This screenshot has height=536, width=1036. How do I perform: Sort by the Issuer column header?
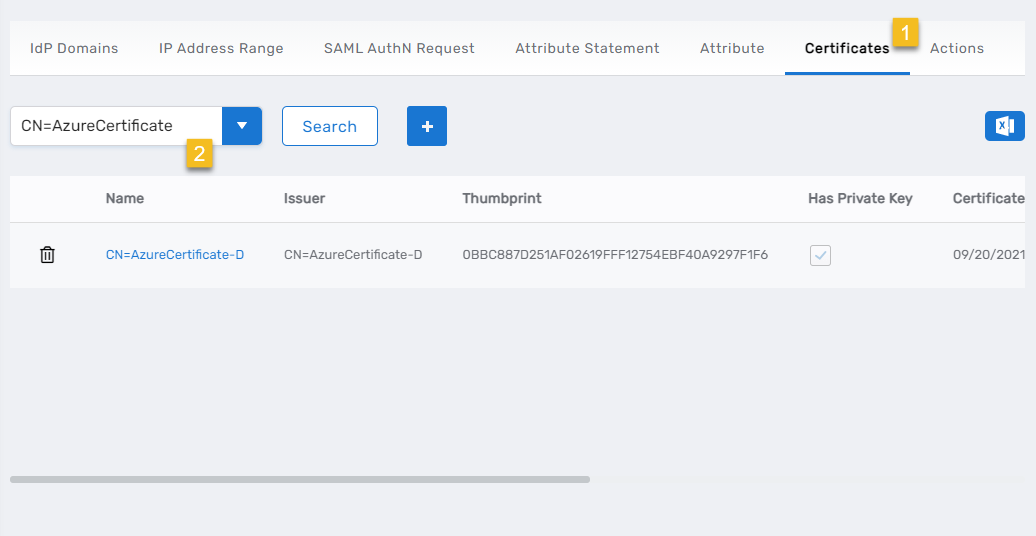pos(304,198)
